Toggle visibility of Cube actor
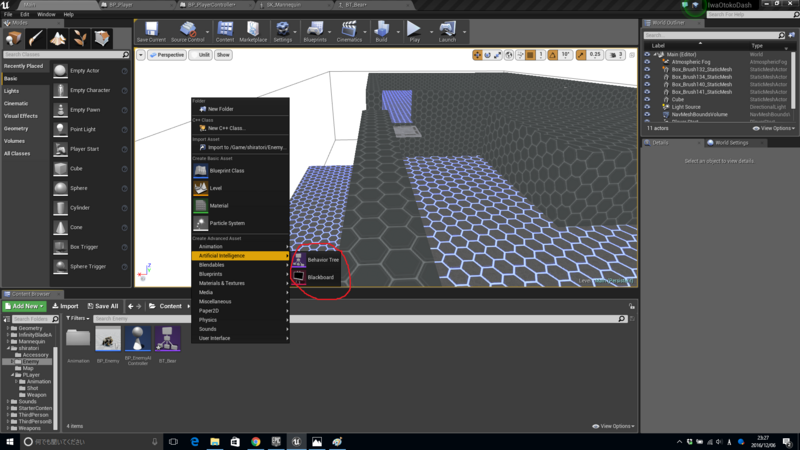Image resolution: width=800 pixels, height=450 pixels. [x=647, y=99]
